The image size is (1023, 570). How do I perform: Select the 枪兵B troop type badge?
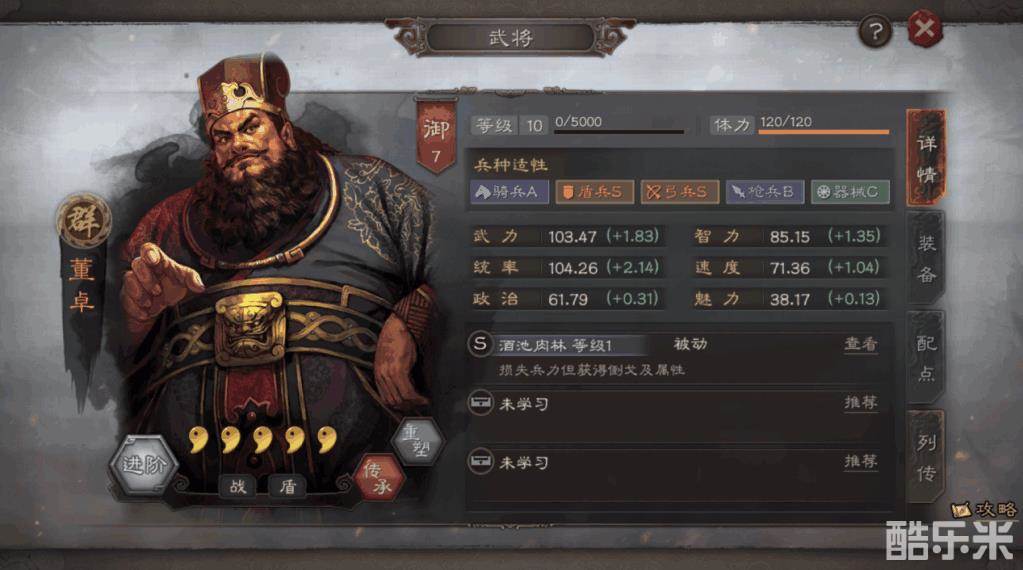click(765, 192)
